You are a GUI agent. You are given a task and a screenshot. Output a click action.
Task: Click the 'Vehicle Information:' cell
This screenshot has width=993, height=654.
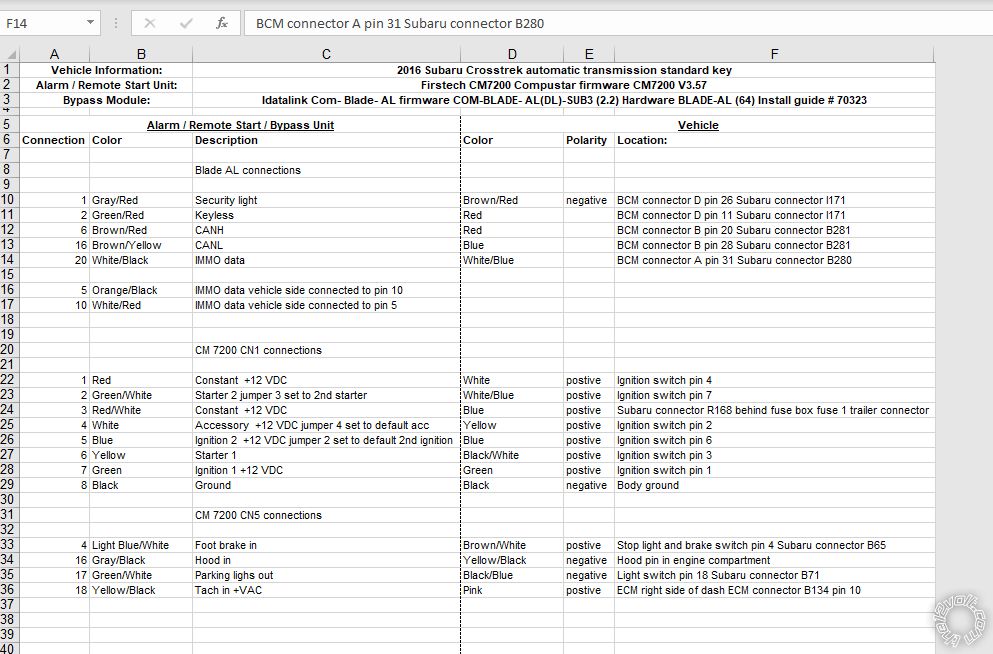(x=106, y=70)
